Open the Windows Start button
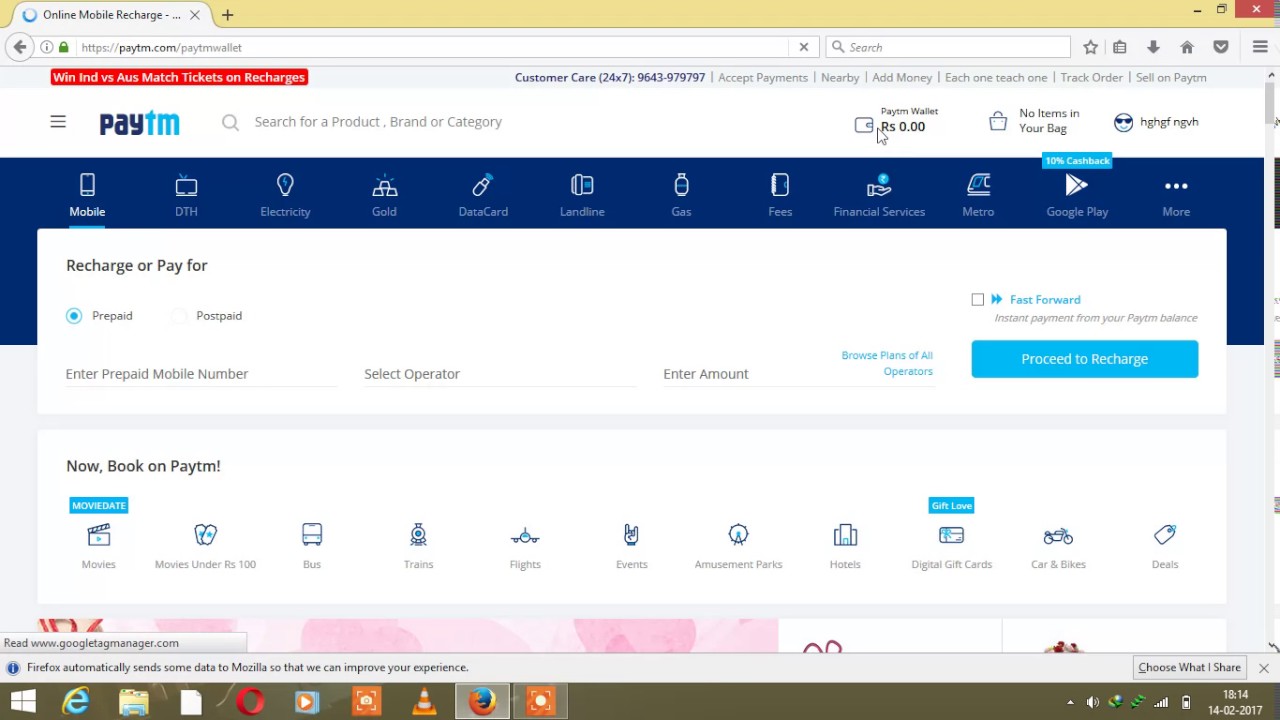 click(22, 702)
